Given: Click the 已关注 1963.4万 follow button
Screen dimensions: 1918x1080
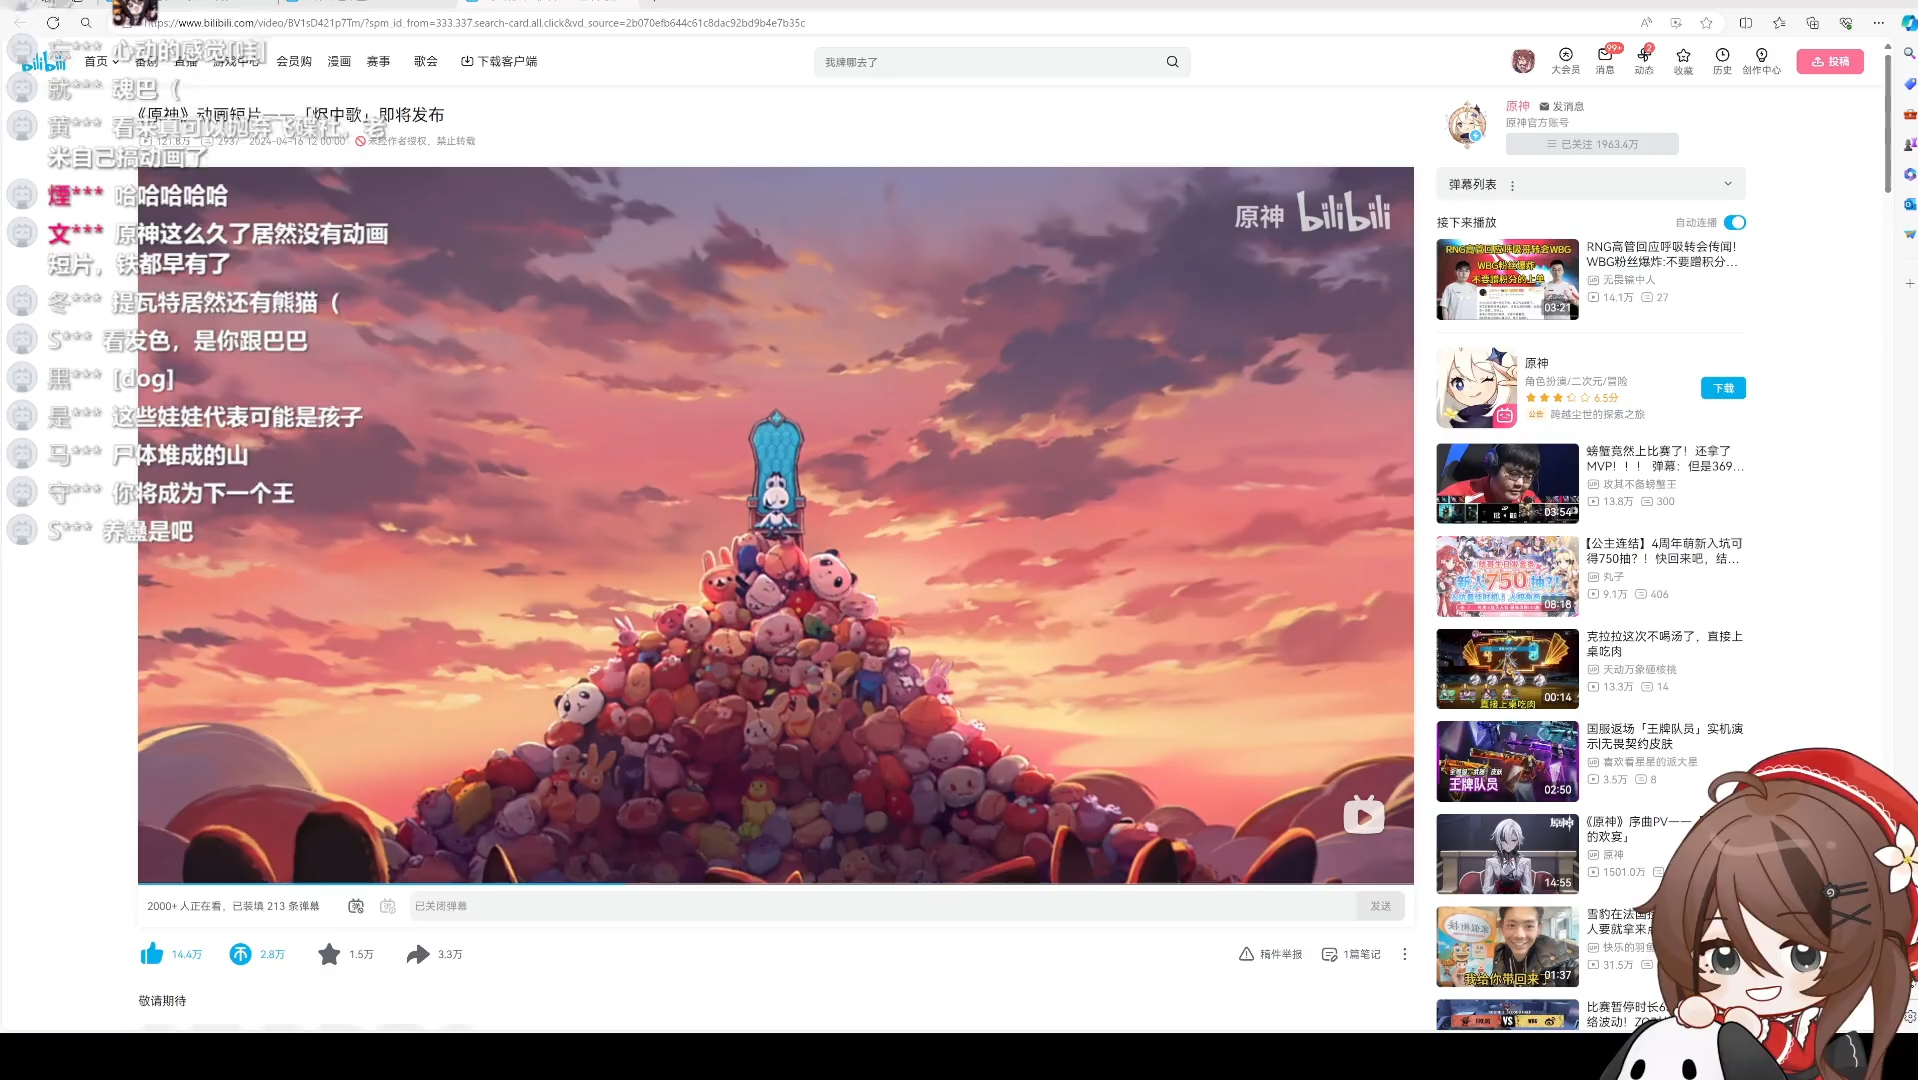Looking at the screenshot, I should (1592, 144).
